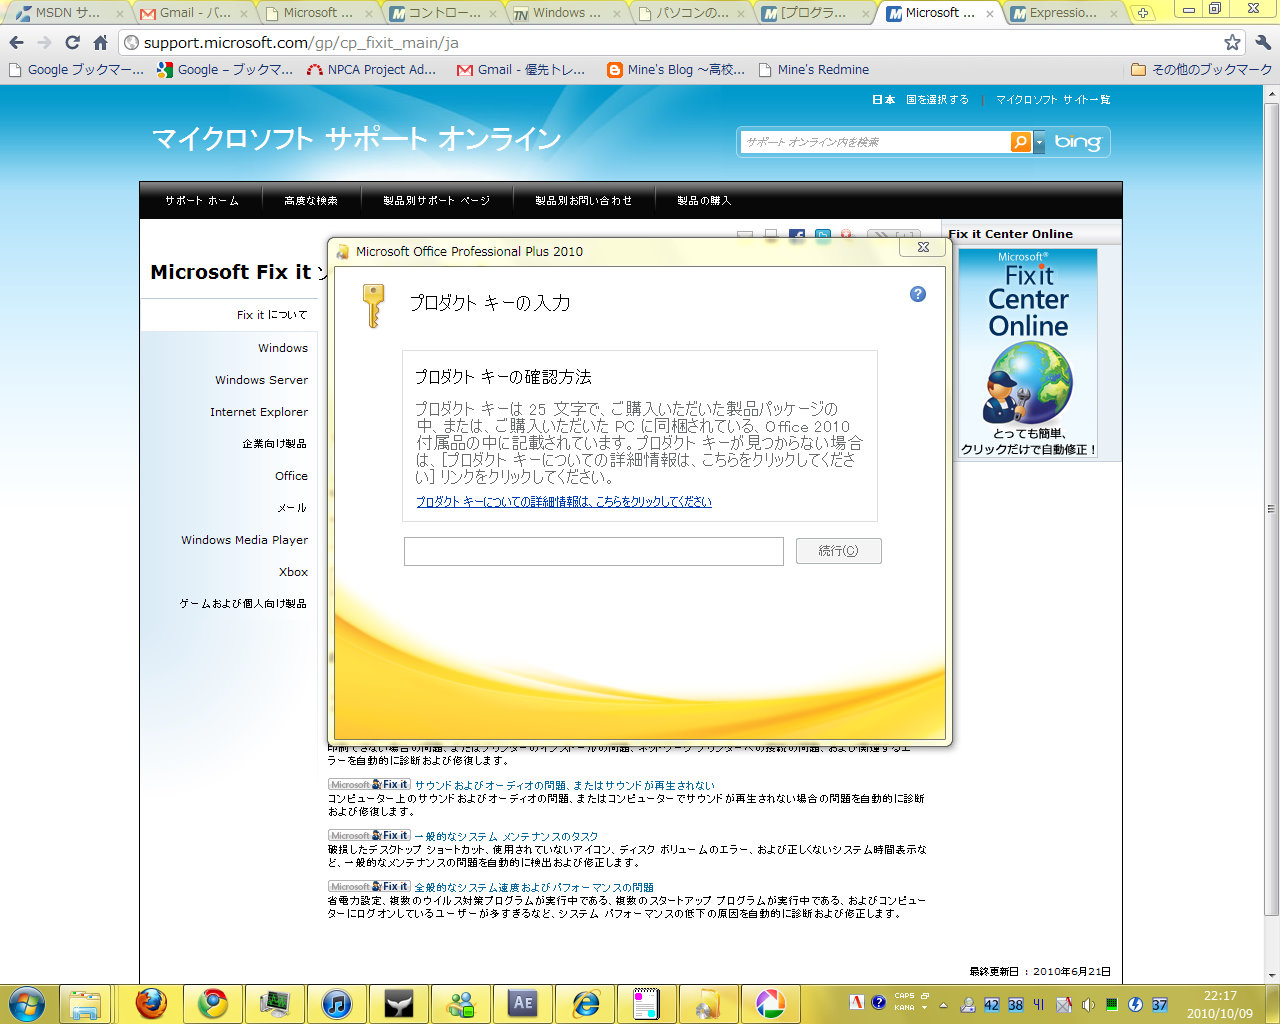The height and width of the screenshot is (1024, 1280).
Task: Click the product key entry field
Action: 593,551
